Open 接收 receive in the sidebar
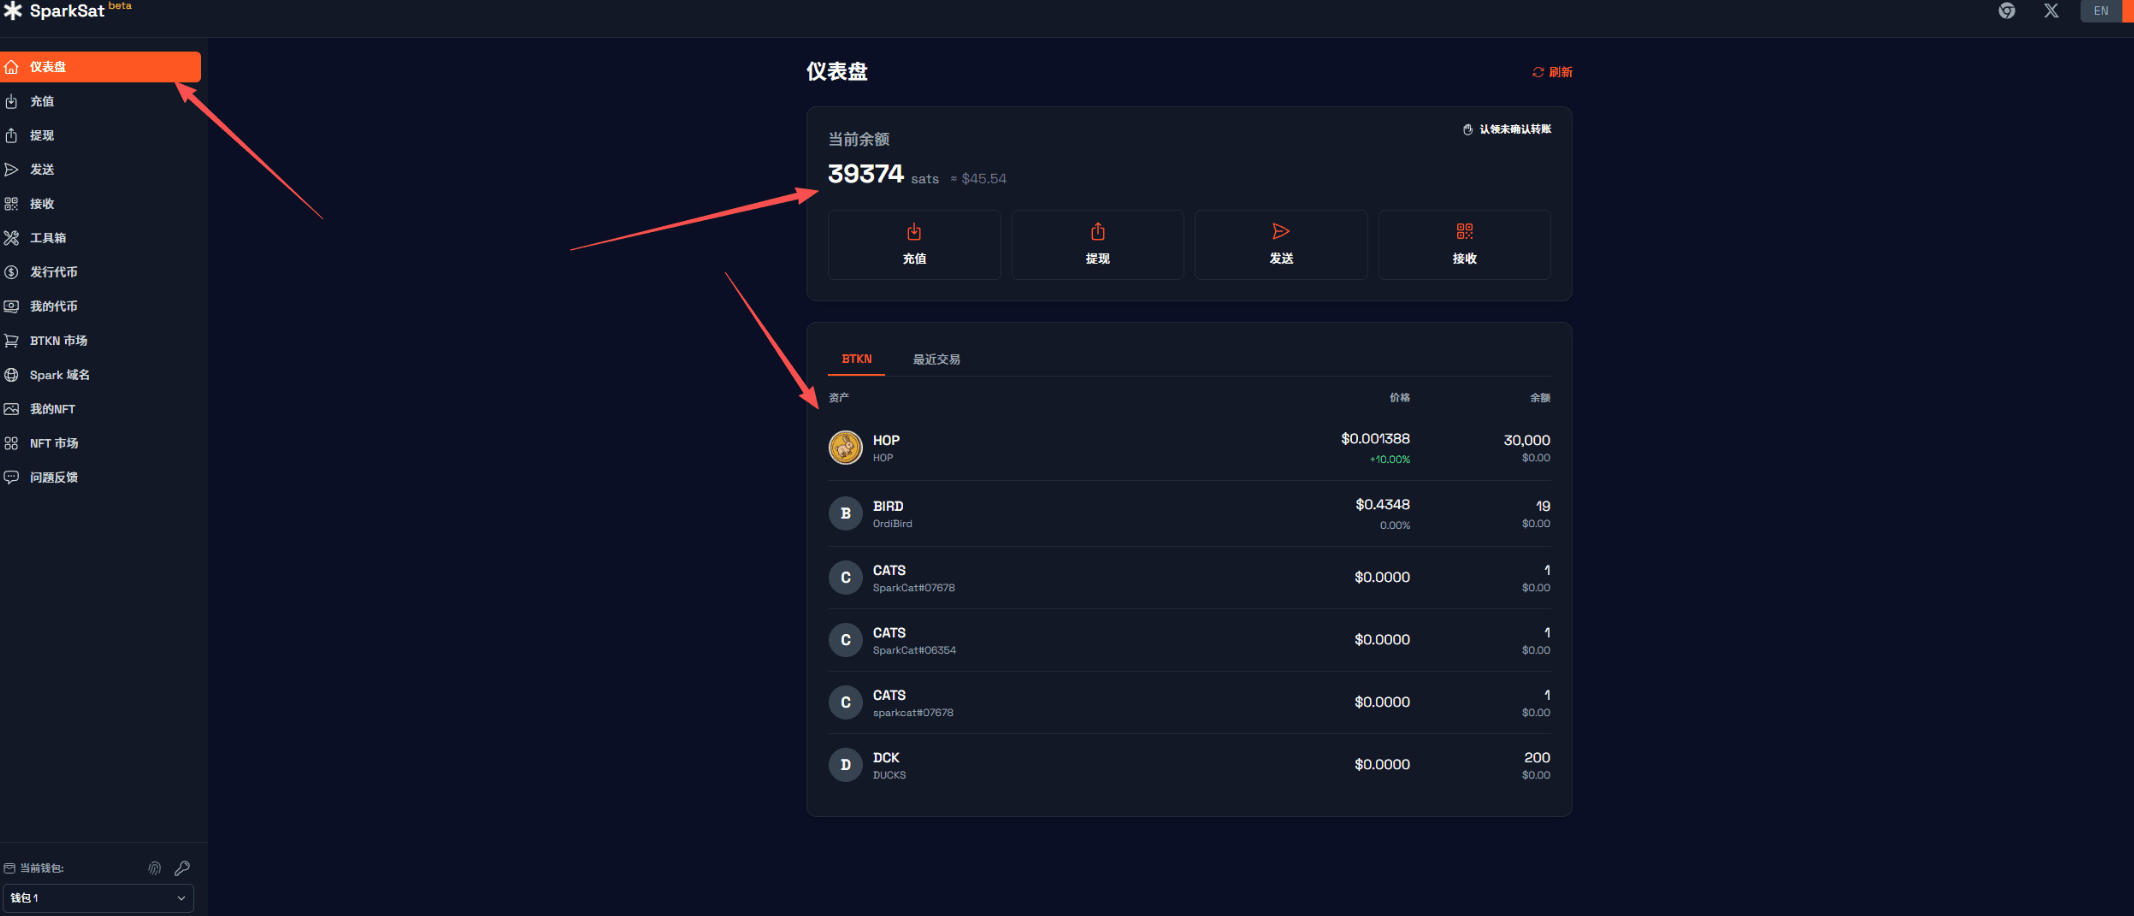 (x=100, y=203)
